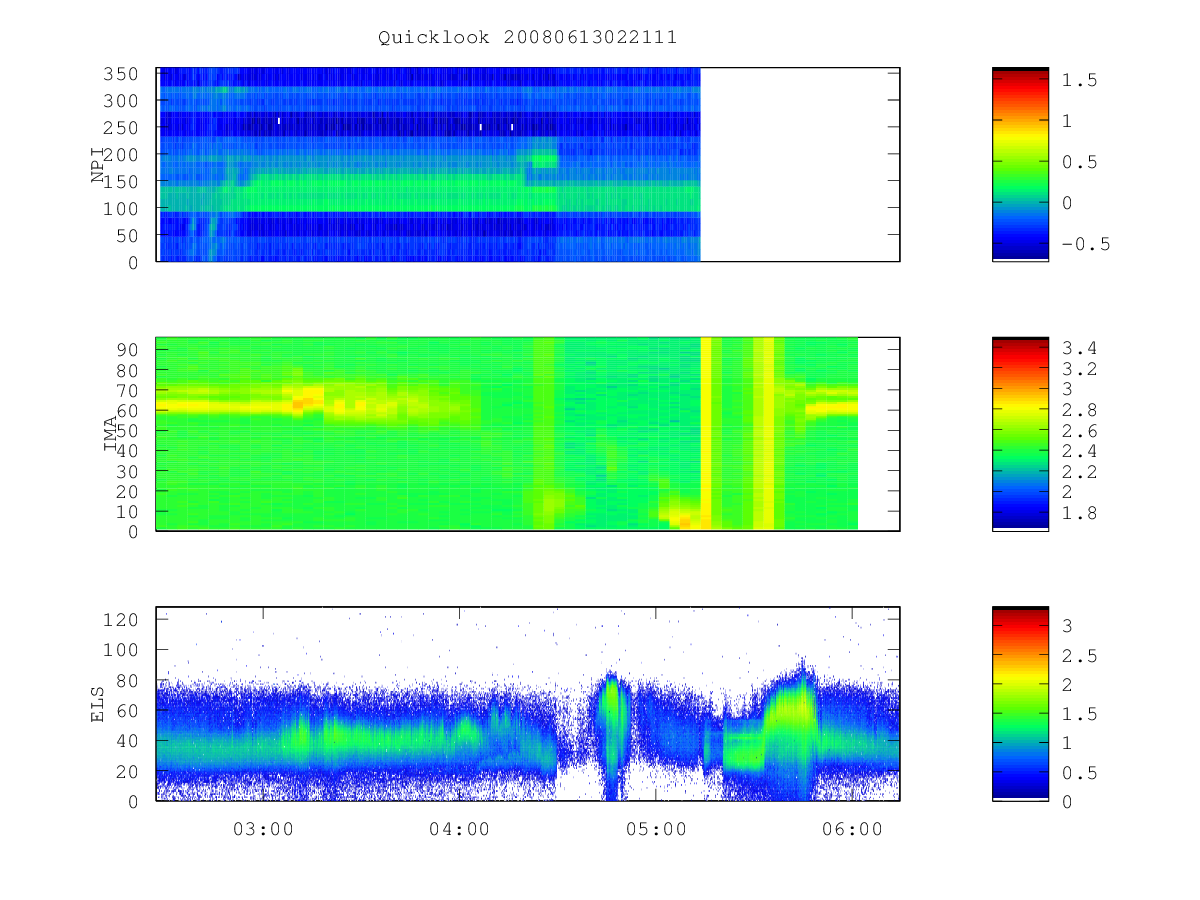Click the 2.2 label on IMA colorbar

1080,472
